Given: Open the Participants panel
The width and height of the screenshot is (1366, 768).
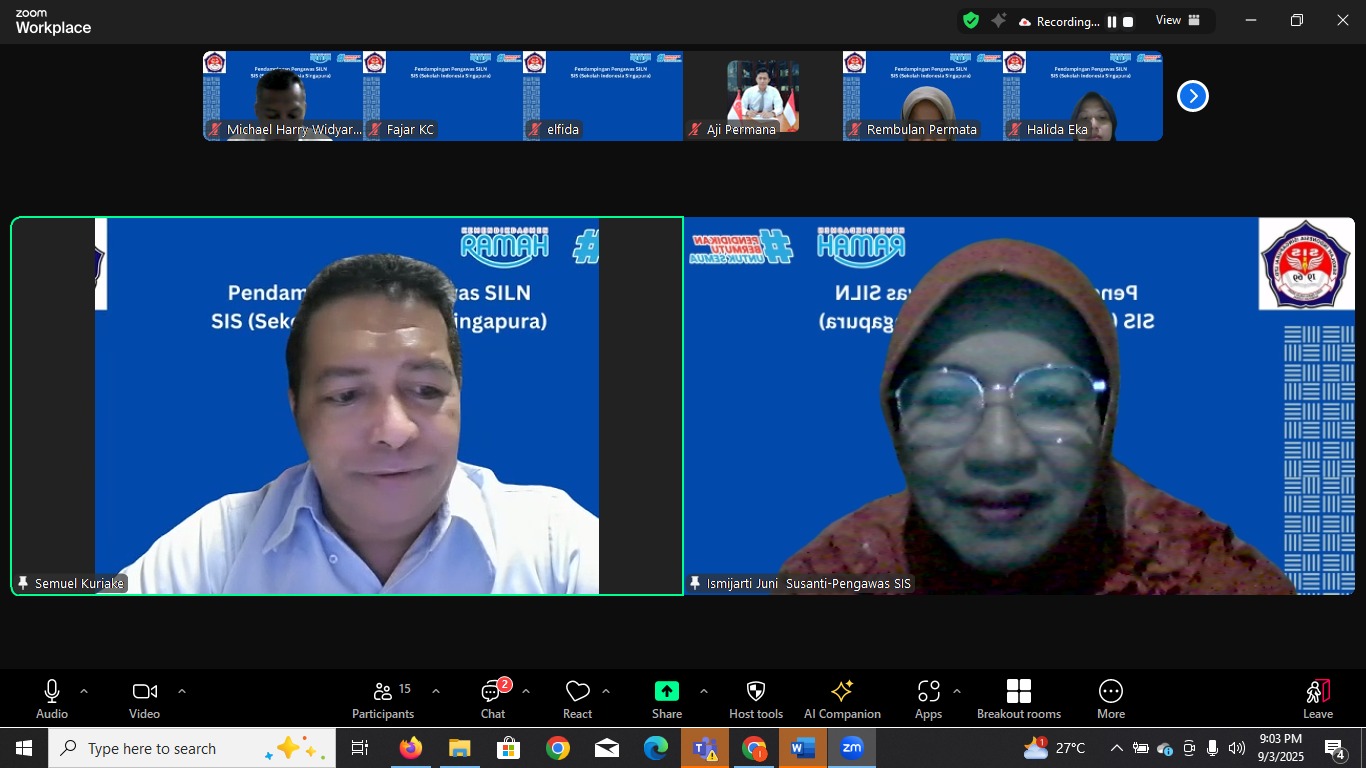Looking at the screenshot, I should point(382,699).
